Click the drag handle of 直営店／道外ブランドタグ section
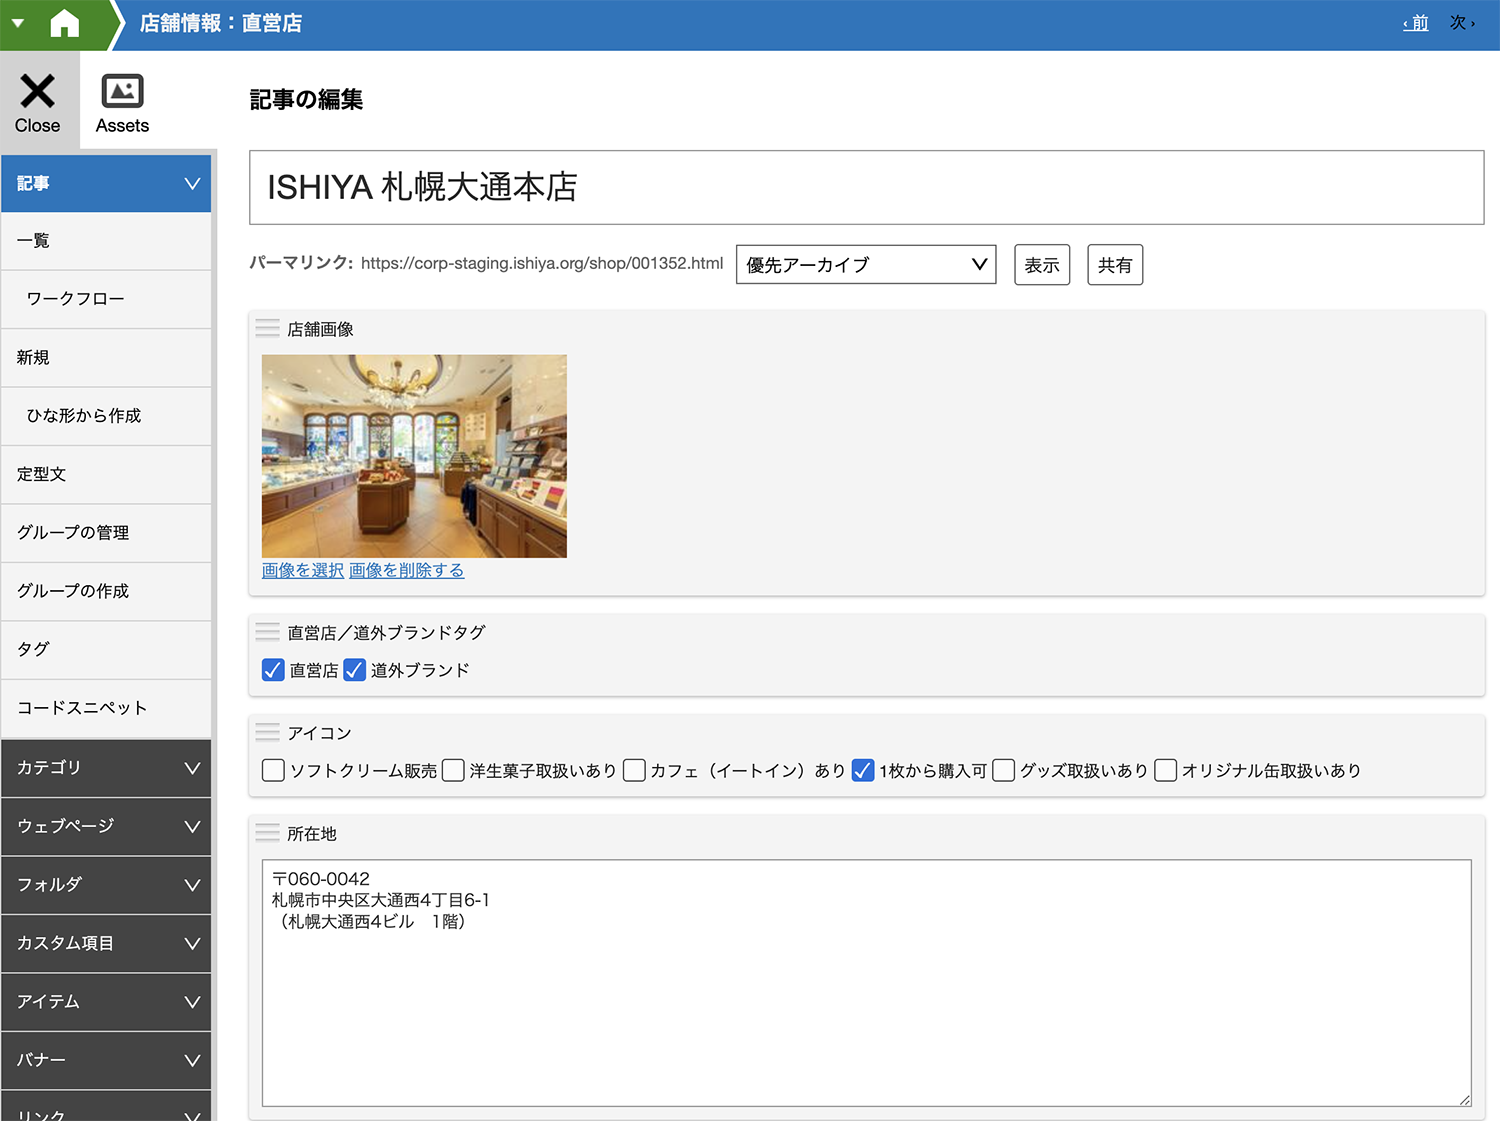This screenshot has height=1121, width=1500. 268,632
